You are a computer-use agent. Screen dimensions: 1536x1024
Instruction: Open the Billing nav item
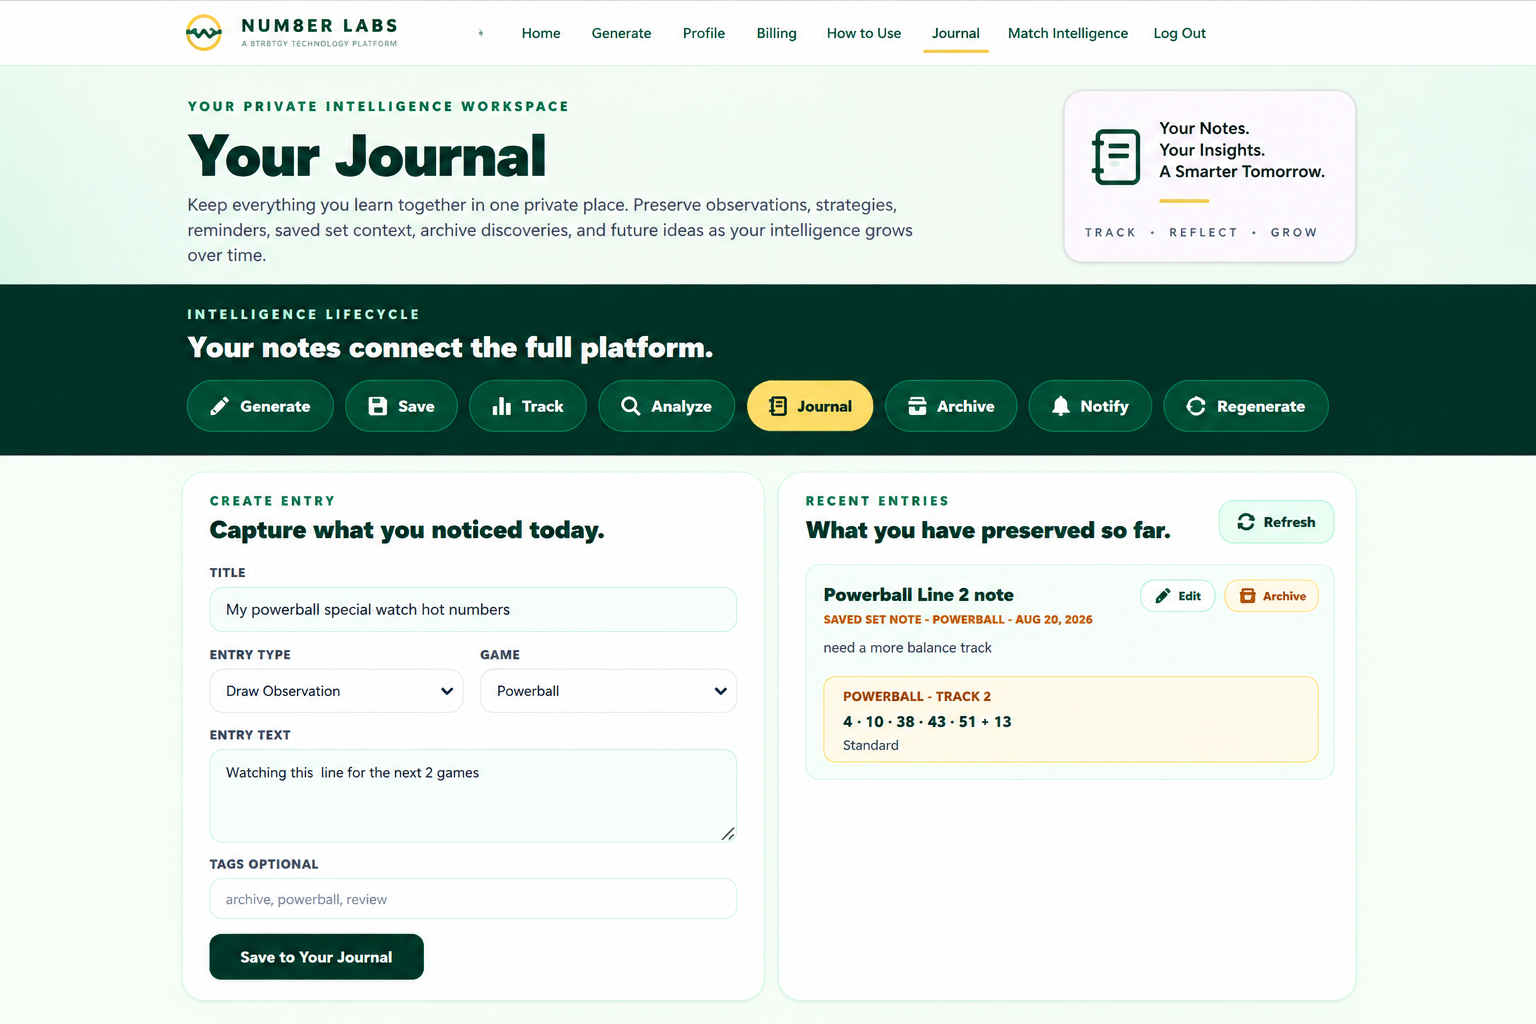pyautogui.click(x=776, y=33)
